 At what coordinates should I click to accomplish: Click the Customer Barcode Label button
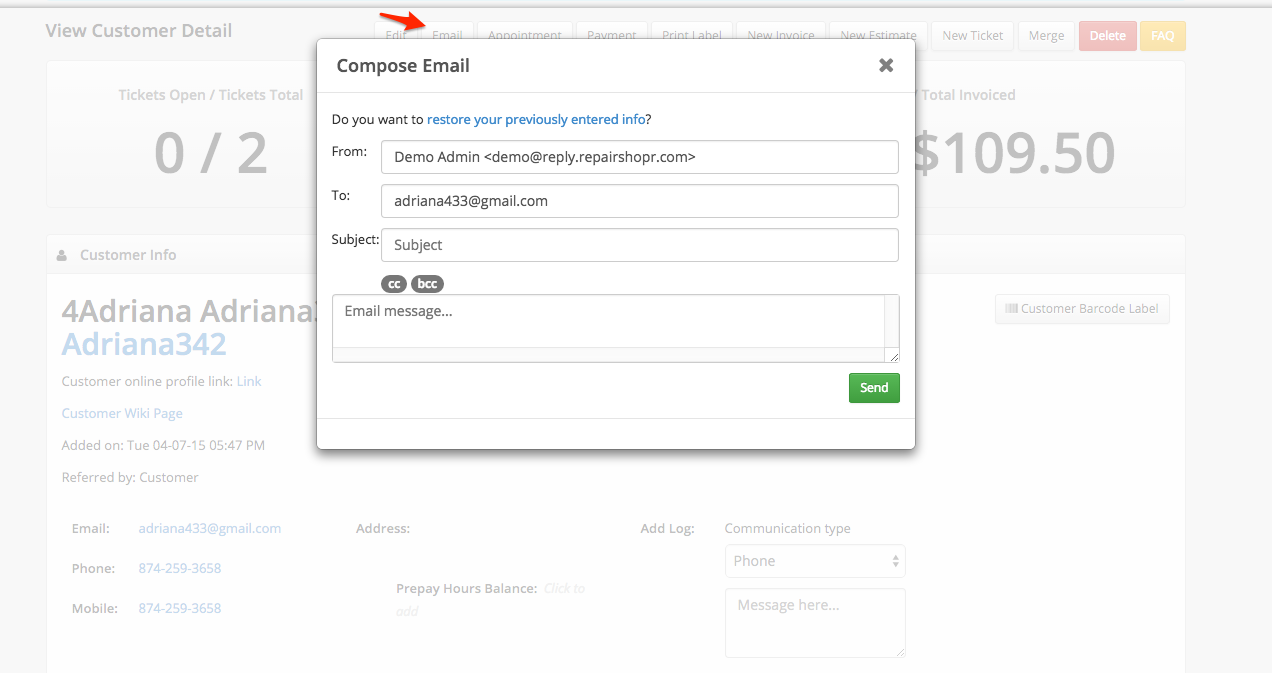[1082, 309]
